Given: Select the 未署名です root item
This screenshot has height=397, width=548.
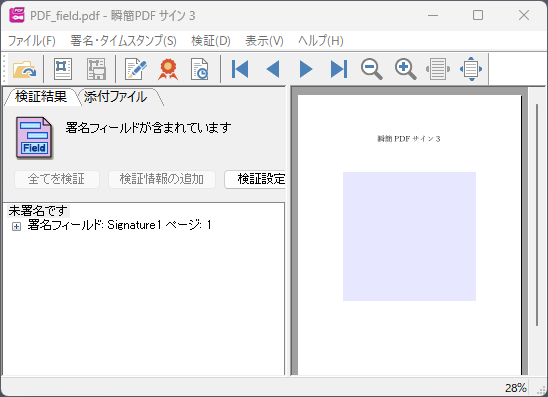Looking at the screenshot, I should click(x=38, y=211).
